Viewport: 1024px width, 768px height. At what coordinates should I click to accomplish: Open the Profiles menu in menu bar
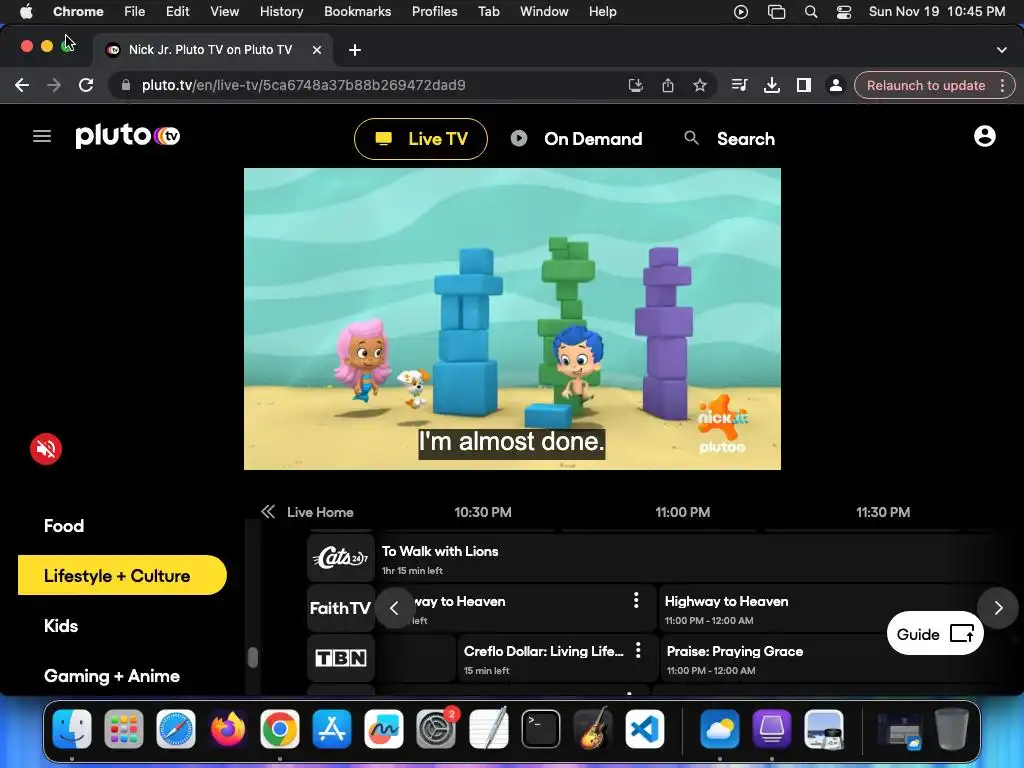pos(434,12)
